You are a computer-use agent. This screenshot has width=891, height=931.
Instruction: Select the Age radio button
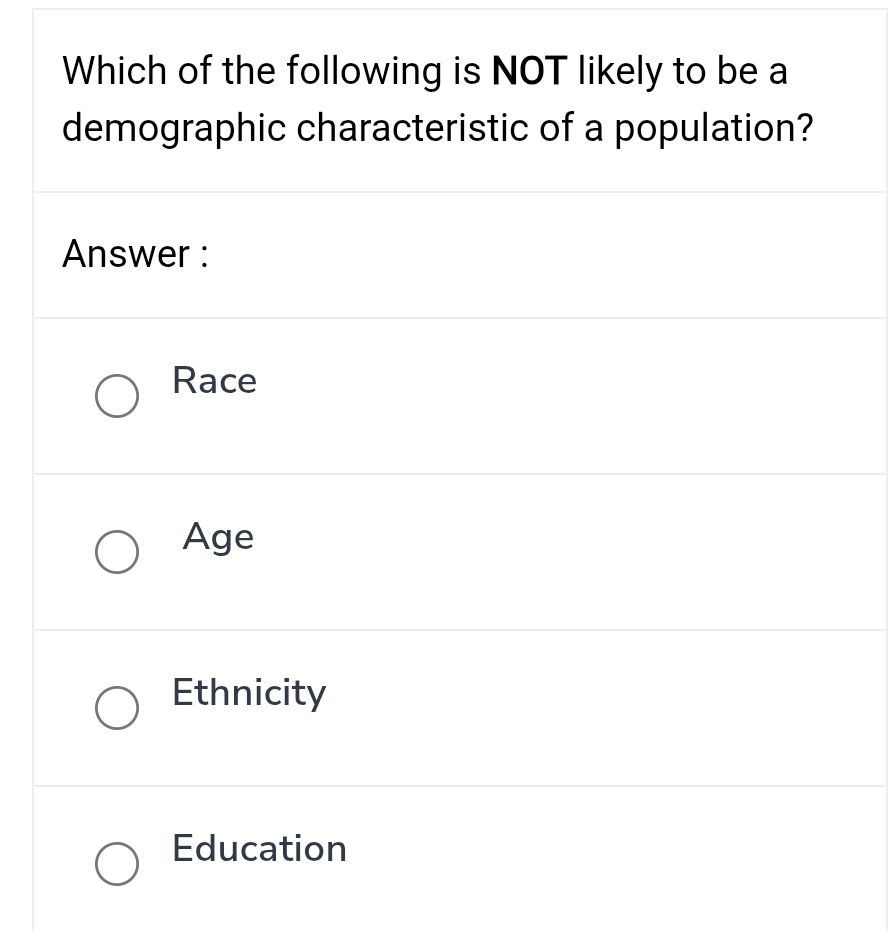116,552
